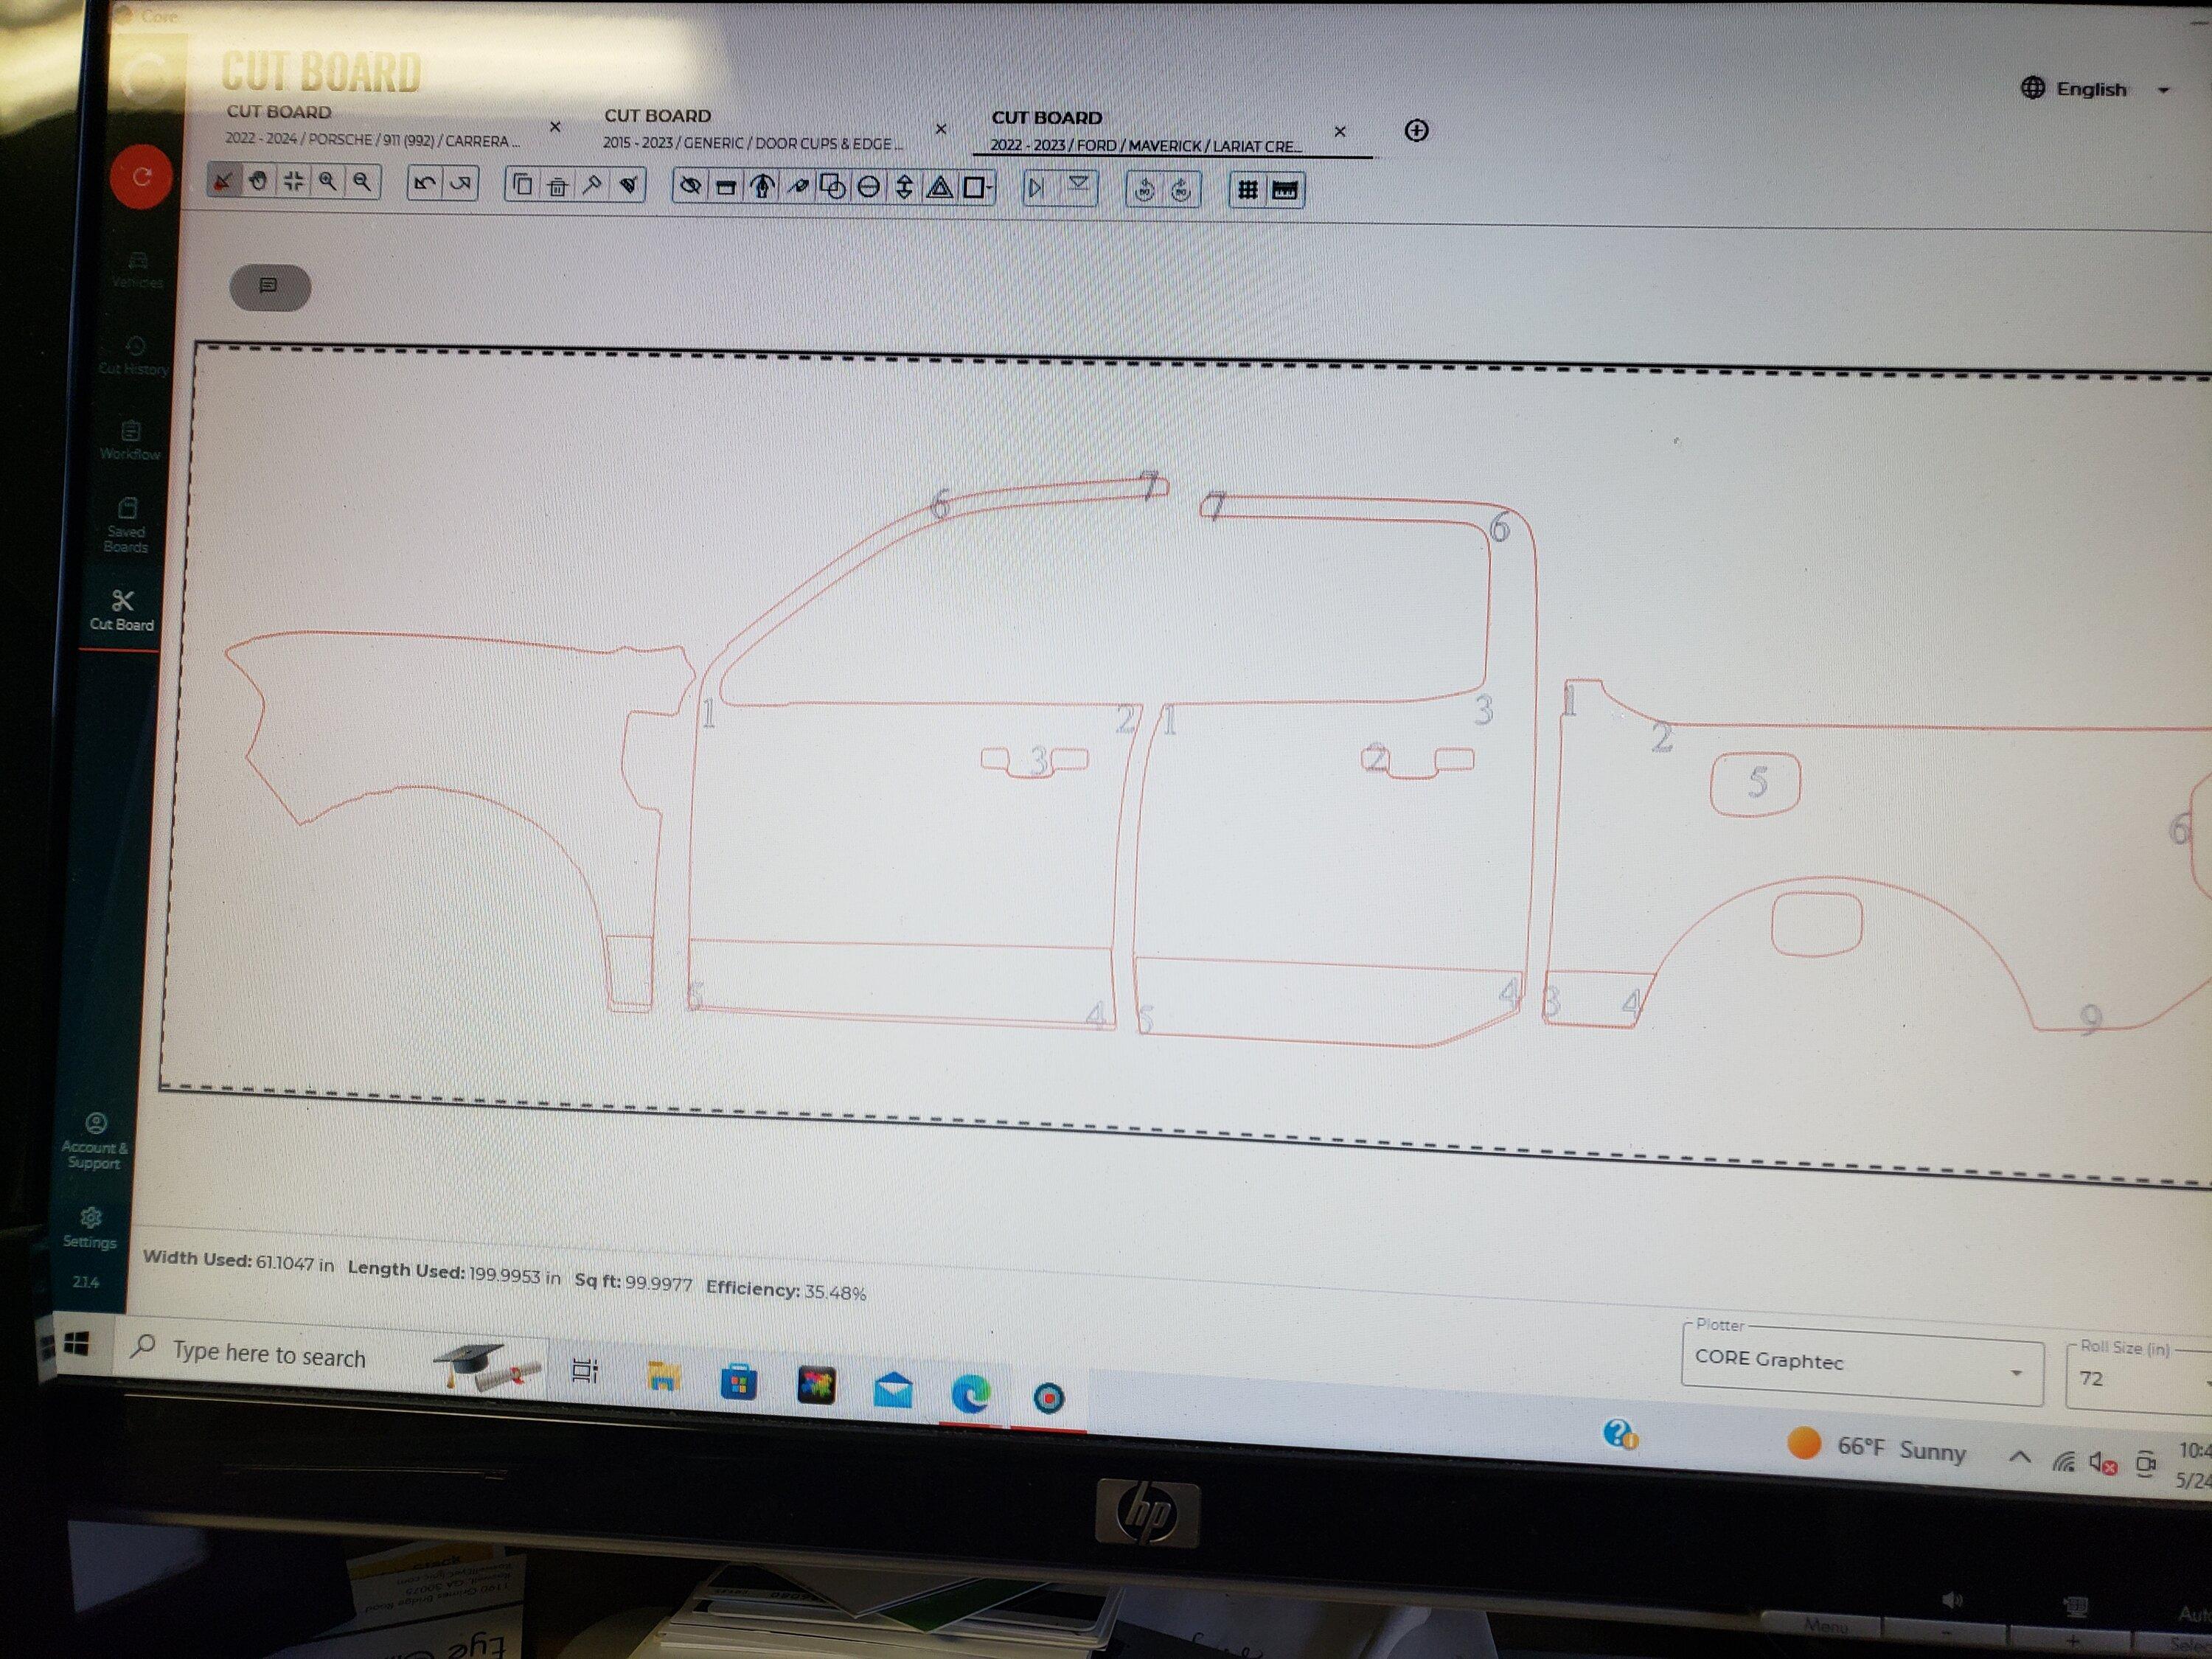Open Microsoft Edge from taskbar
Viewport: 2212px width, 1659px height.
tap(970, 1393)
